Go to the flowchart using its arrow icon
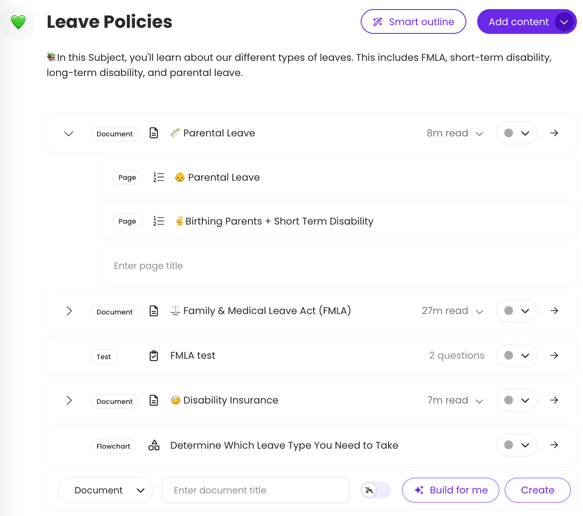The image size is (583, 516). [x=554, y=445]
